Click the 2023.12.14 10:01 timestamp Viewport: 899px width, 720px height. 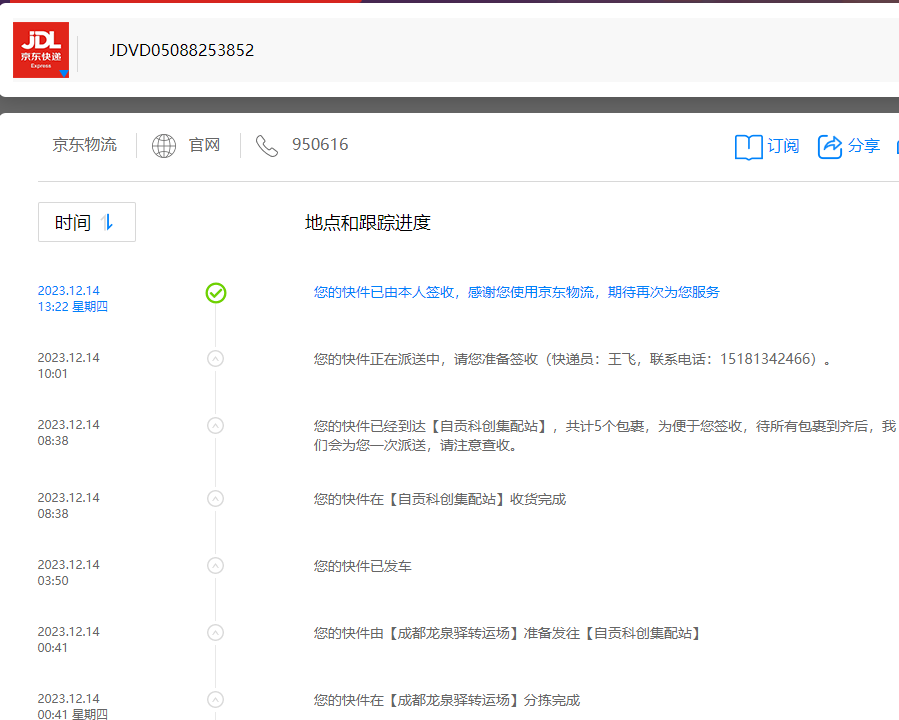click(69, 366)
